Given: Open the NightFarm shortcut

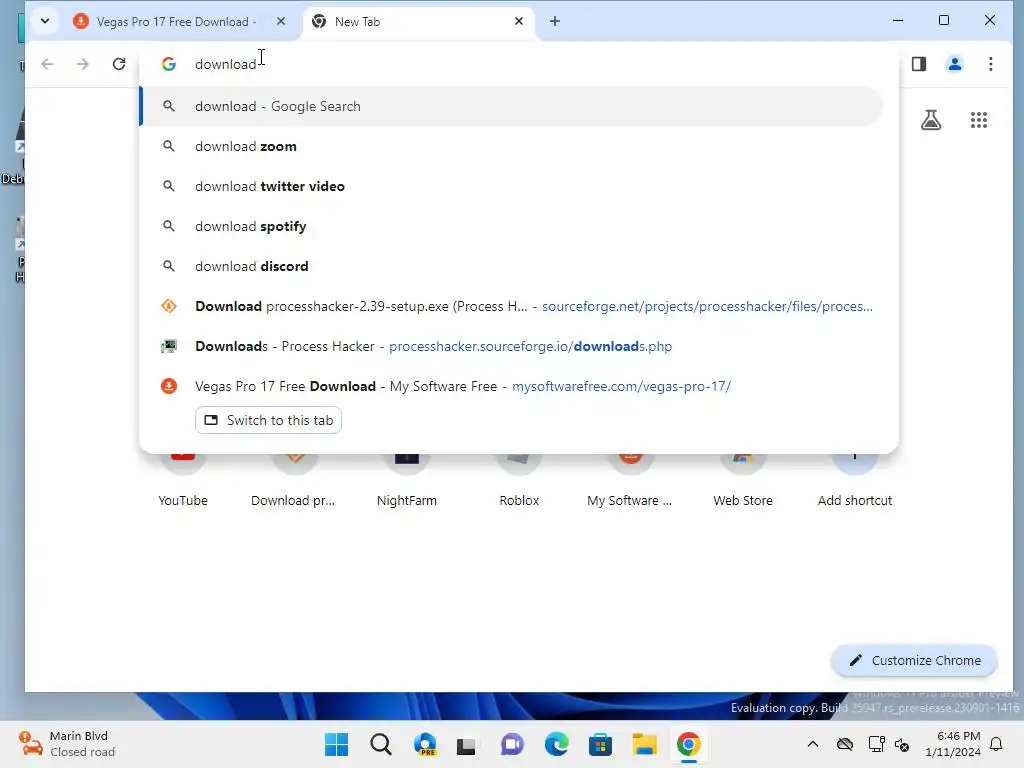Looking at the screenshot, I should coord(407,480).
